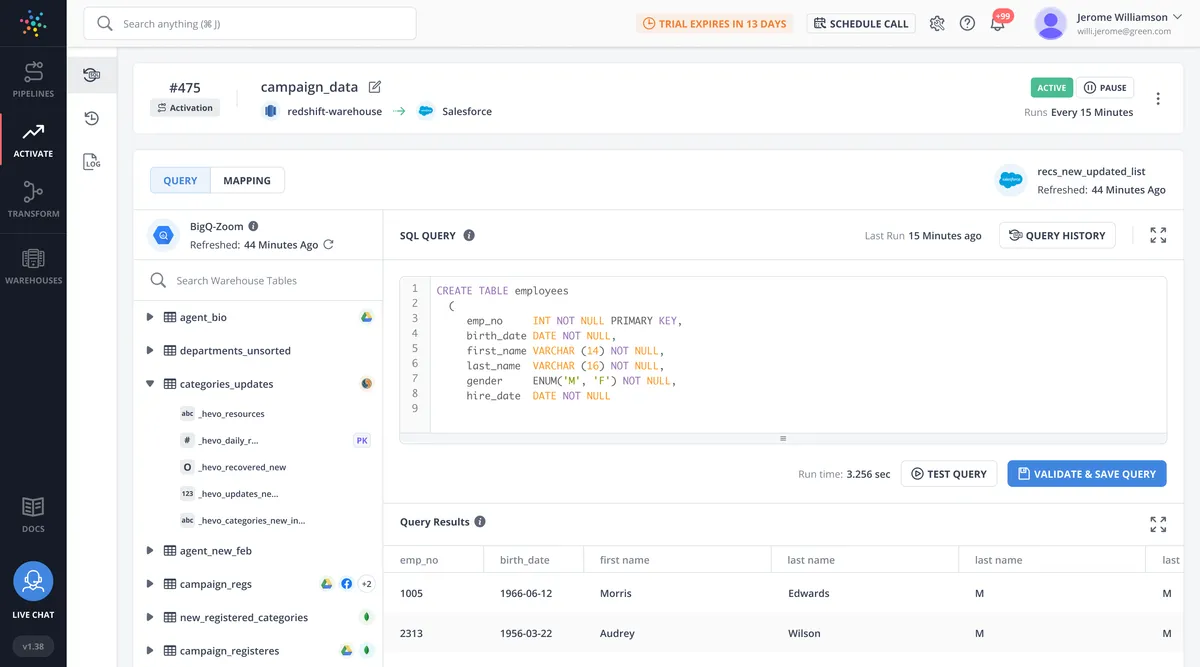Viewport: 1200px width, 667px height.
Task: Pause the active activation
Action: click(x=1105, y=88)
